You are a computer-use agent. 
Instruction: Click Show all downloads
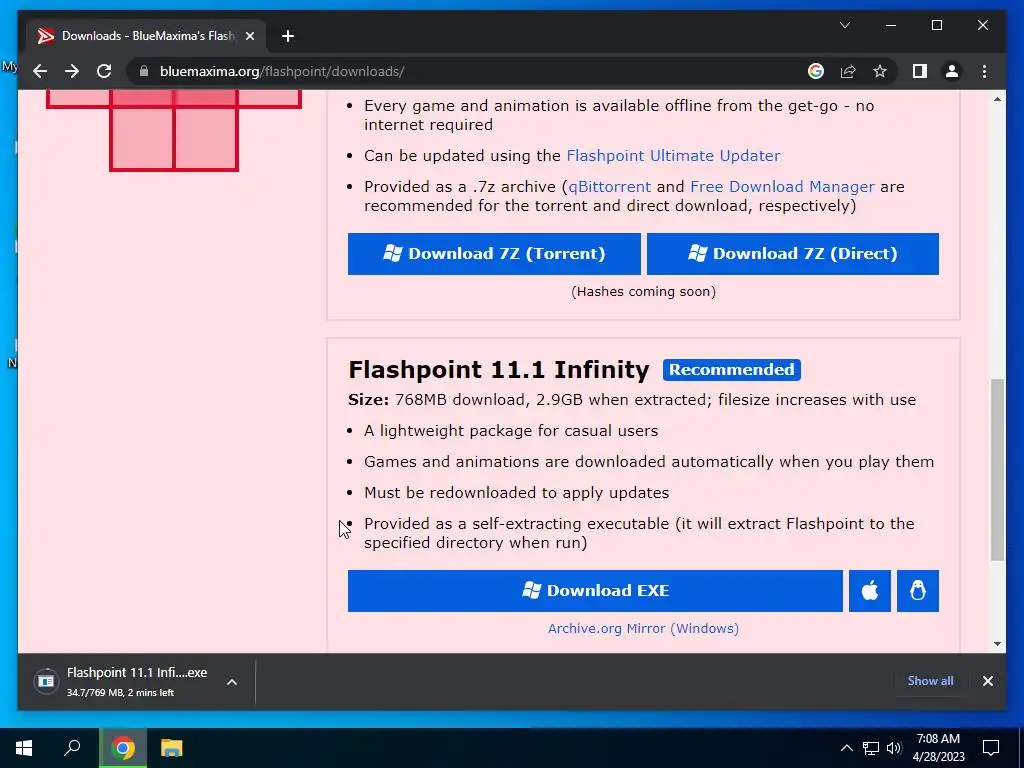930,680
